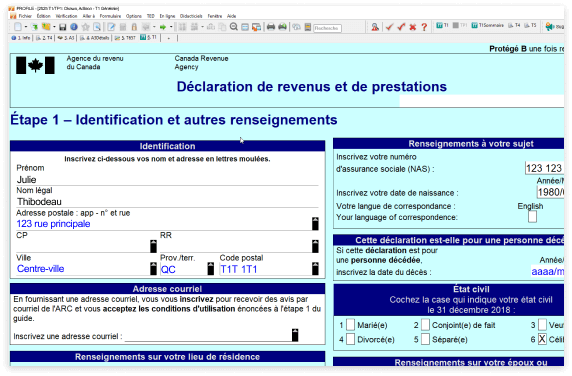This screenshot has height=376, width=572.
Task: Click the first red checkmark icon
Action: 389,27
